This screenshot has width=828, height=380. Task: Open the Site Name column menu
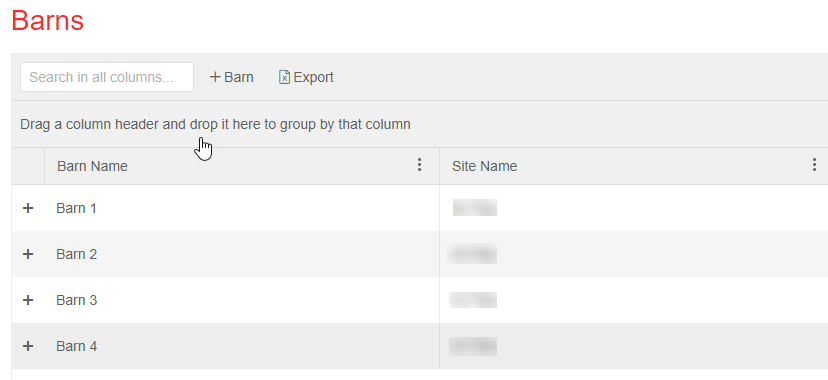pyautogui.click(x=814, y=165)
